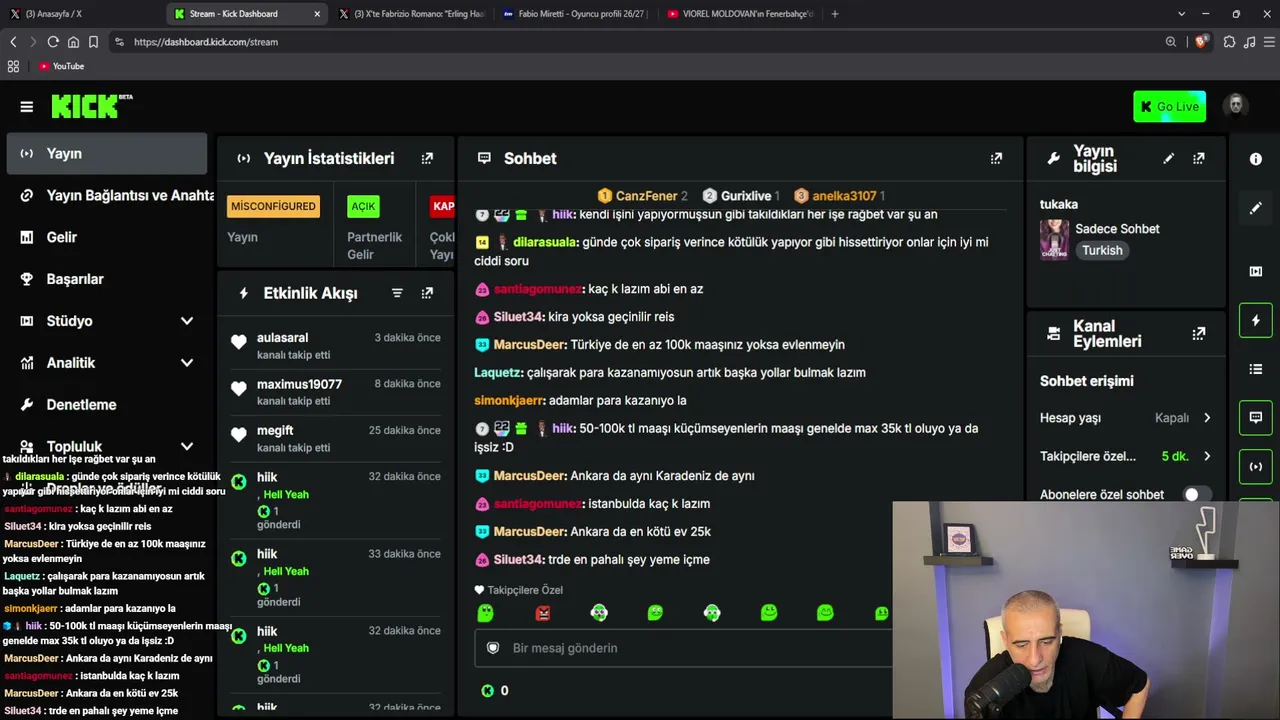
Task: Pop out the Etkinlik Akışı panel
Action: point(427,293)
